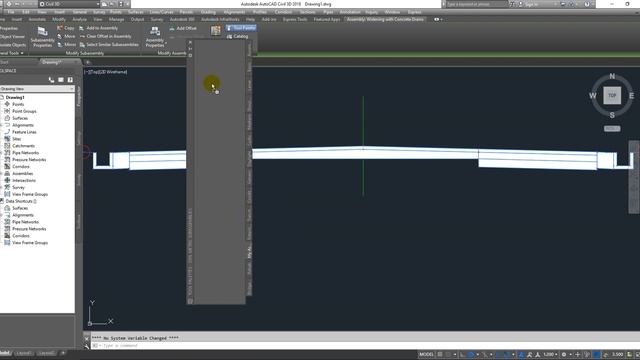Open the Surfaces menu
The height and width of the screenshot is (360, 640).
tap(136, 12)
